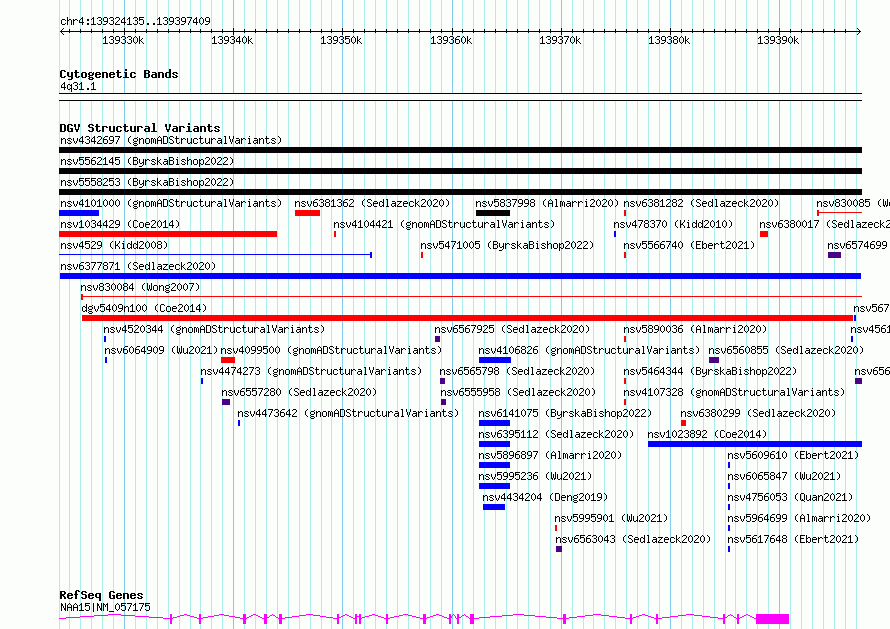890x629 pixels.
Task: Click the red bar under nsv6380017
Action: [x=764, y=234]
